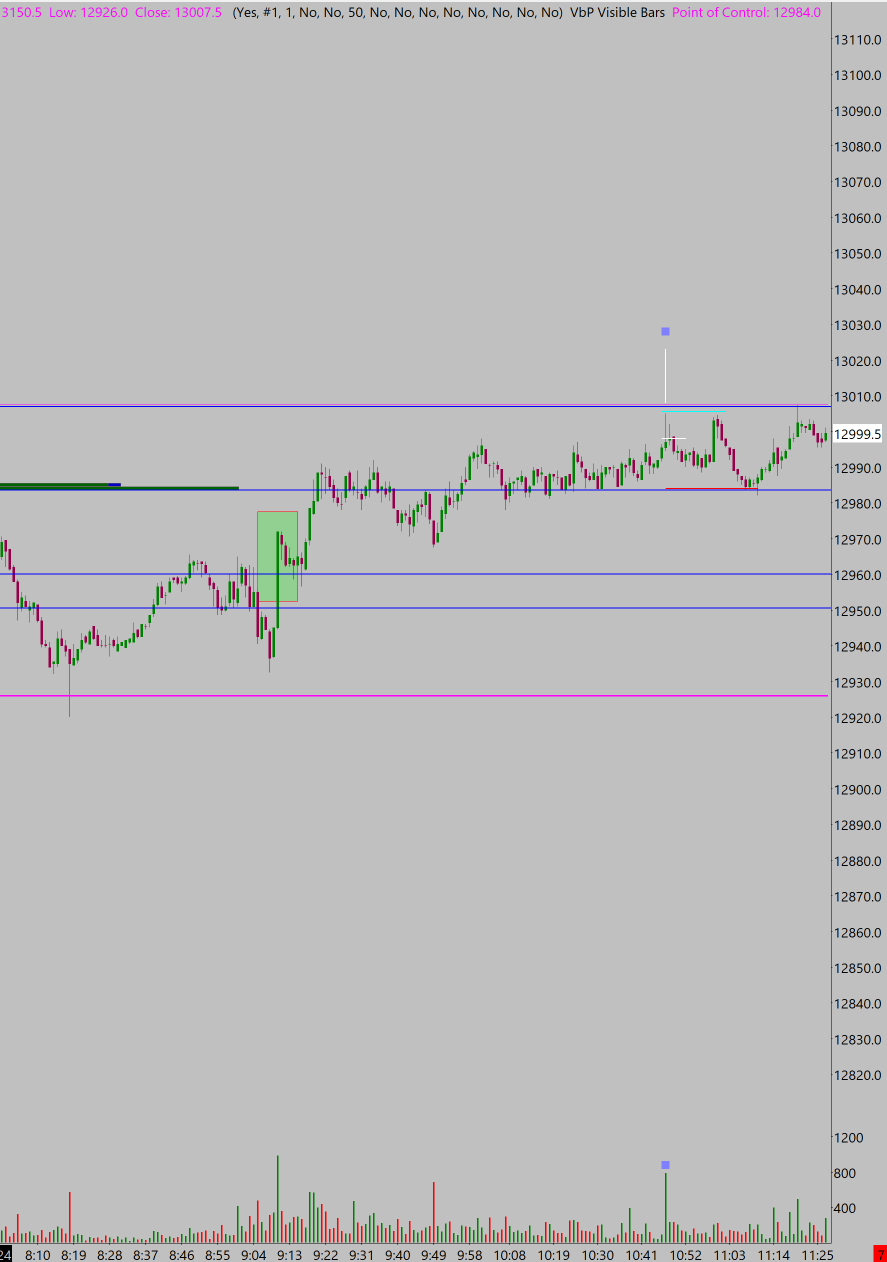Click the 12980.0 price scale label
Screen dimensions: 887x1262
click(x=858, y=504)
